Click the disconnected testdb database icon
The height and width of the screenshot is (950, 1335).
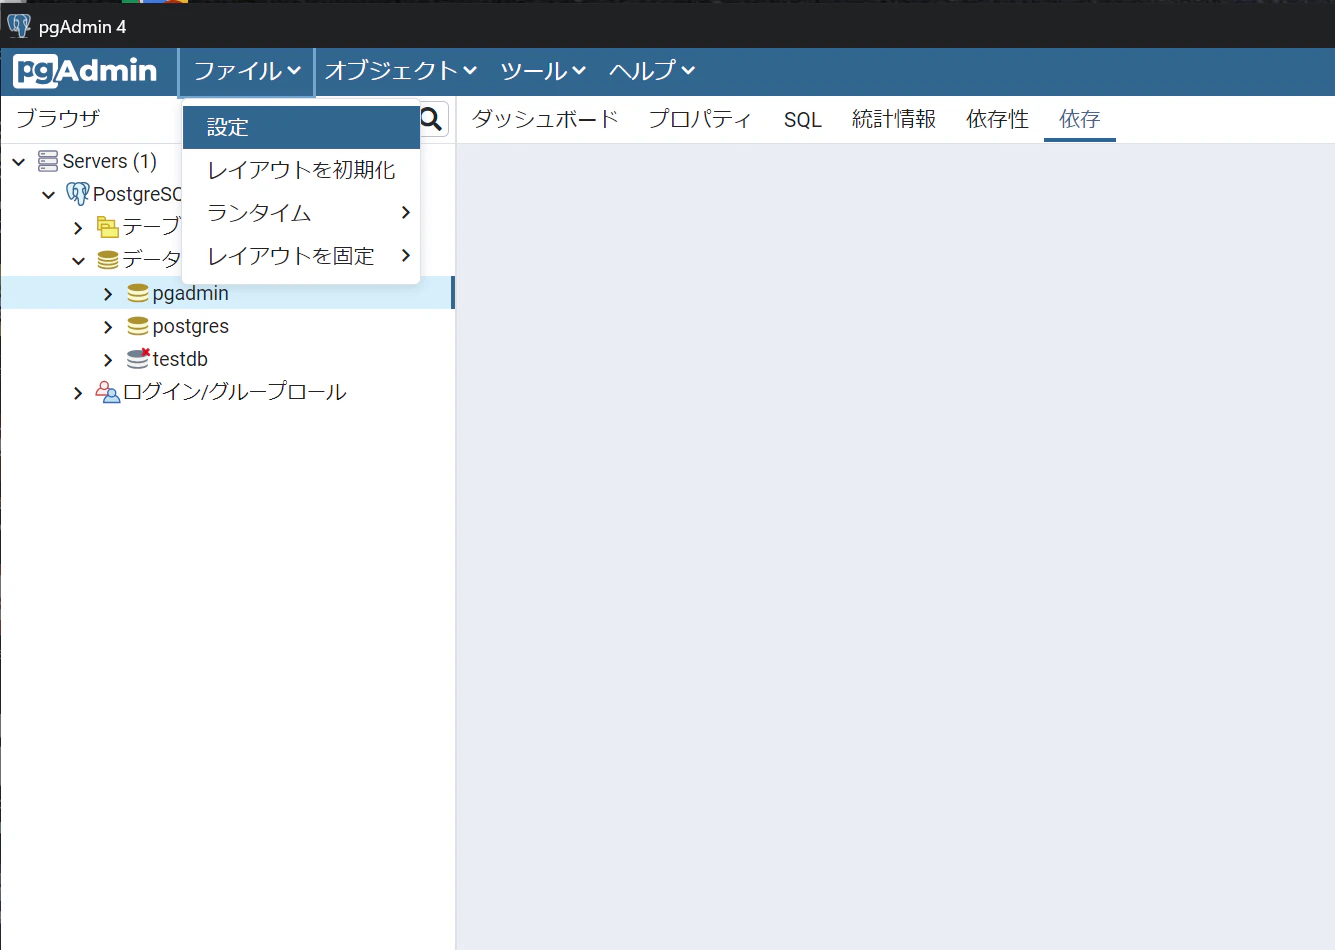click(138, 358)
